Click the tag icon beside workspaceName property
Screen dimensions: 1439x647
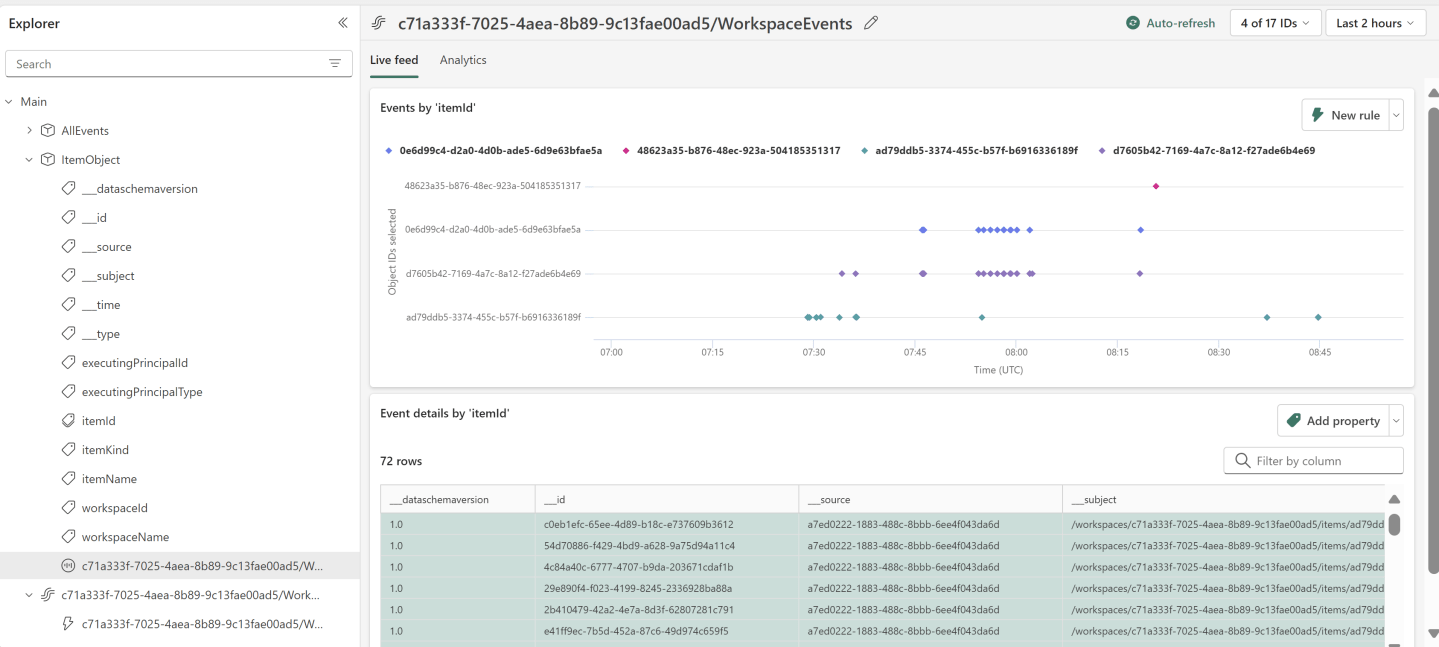pos(67,536)
